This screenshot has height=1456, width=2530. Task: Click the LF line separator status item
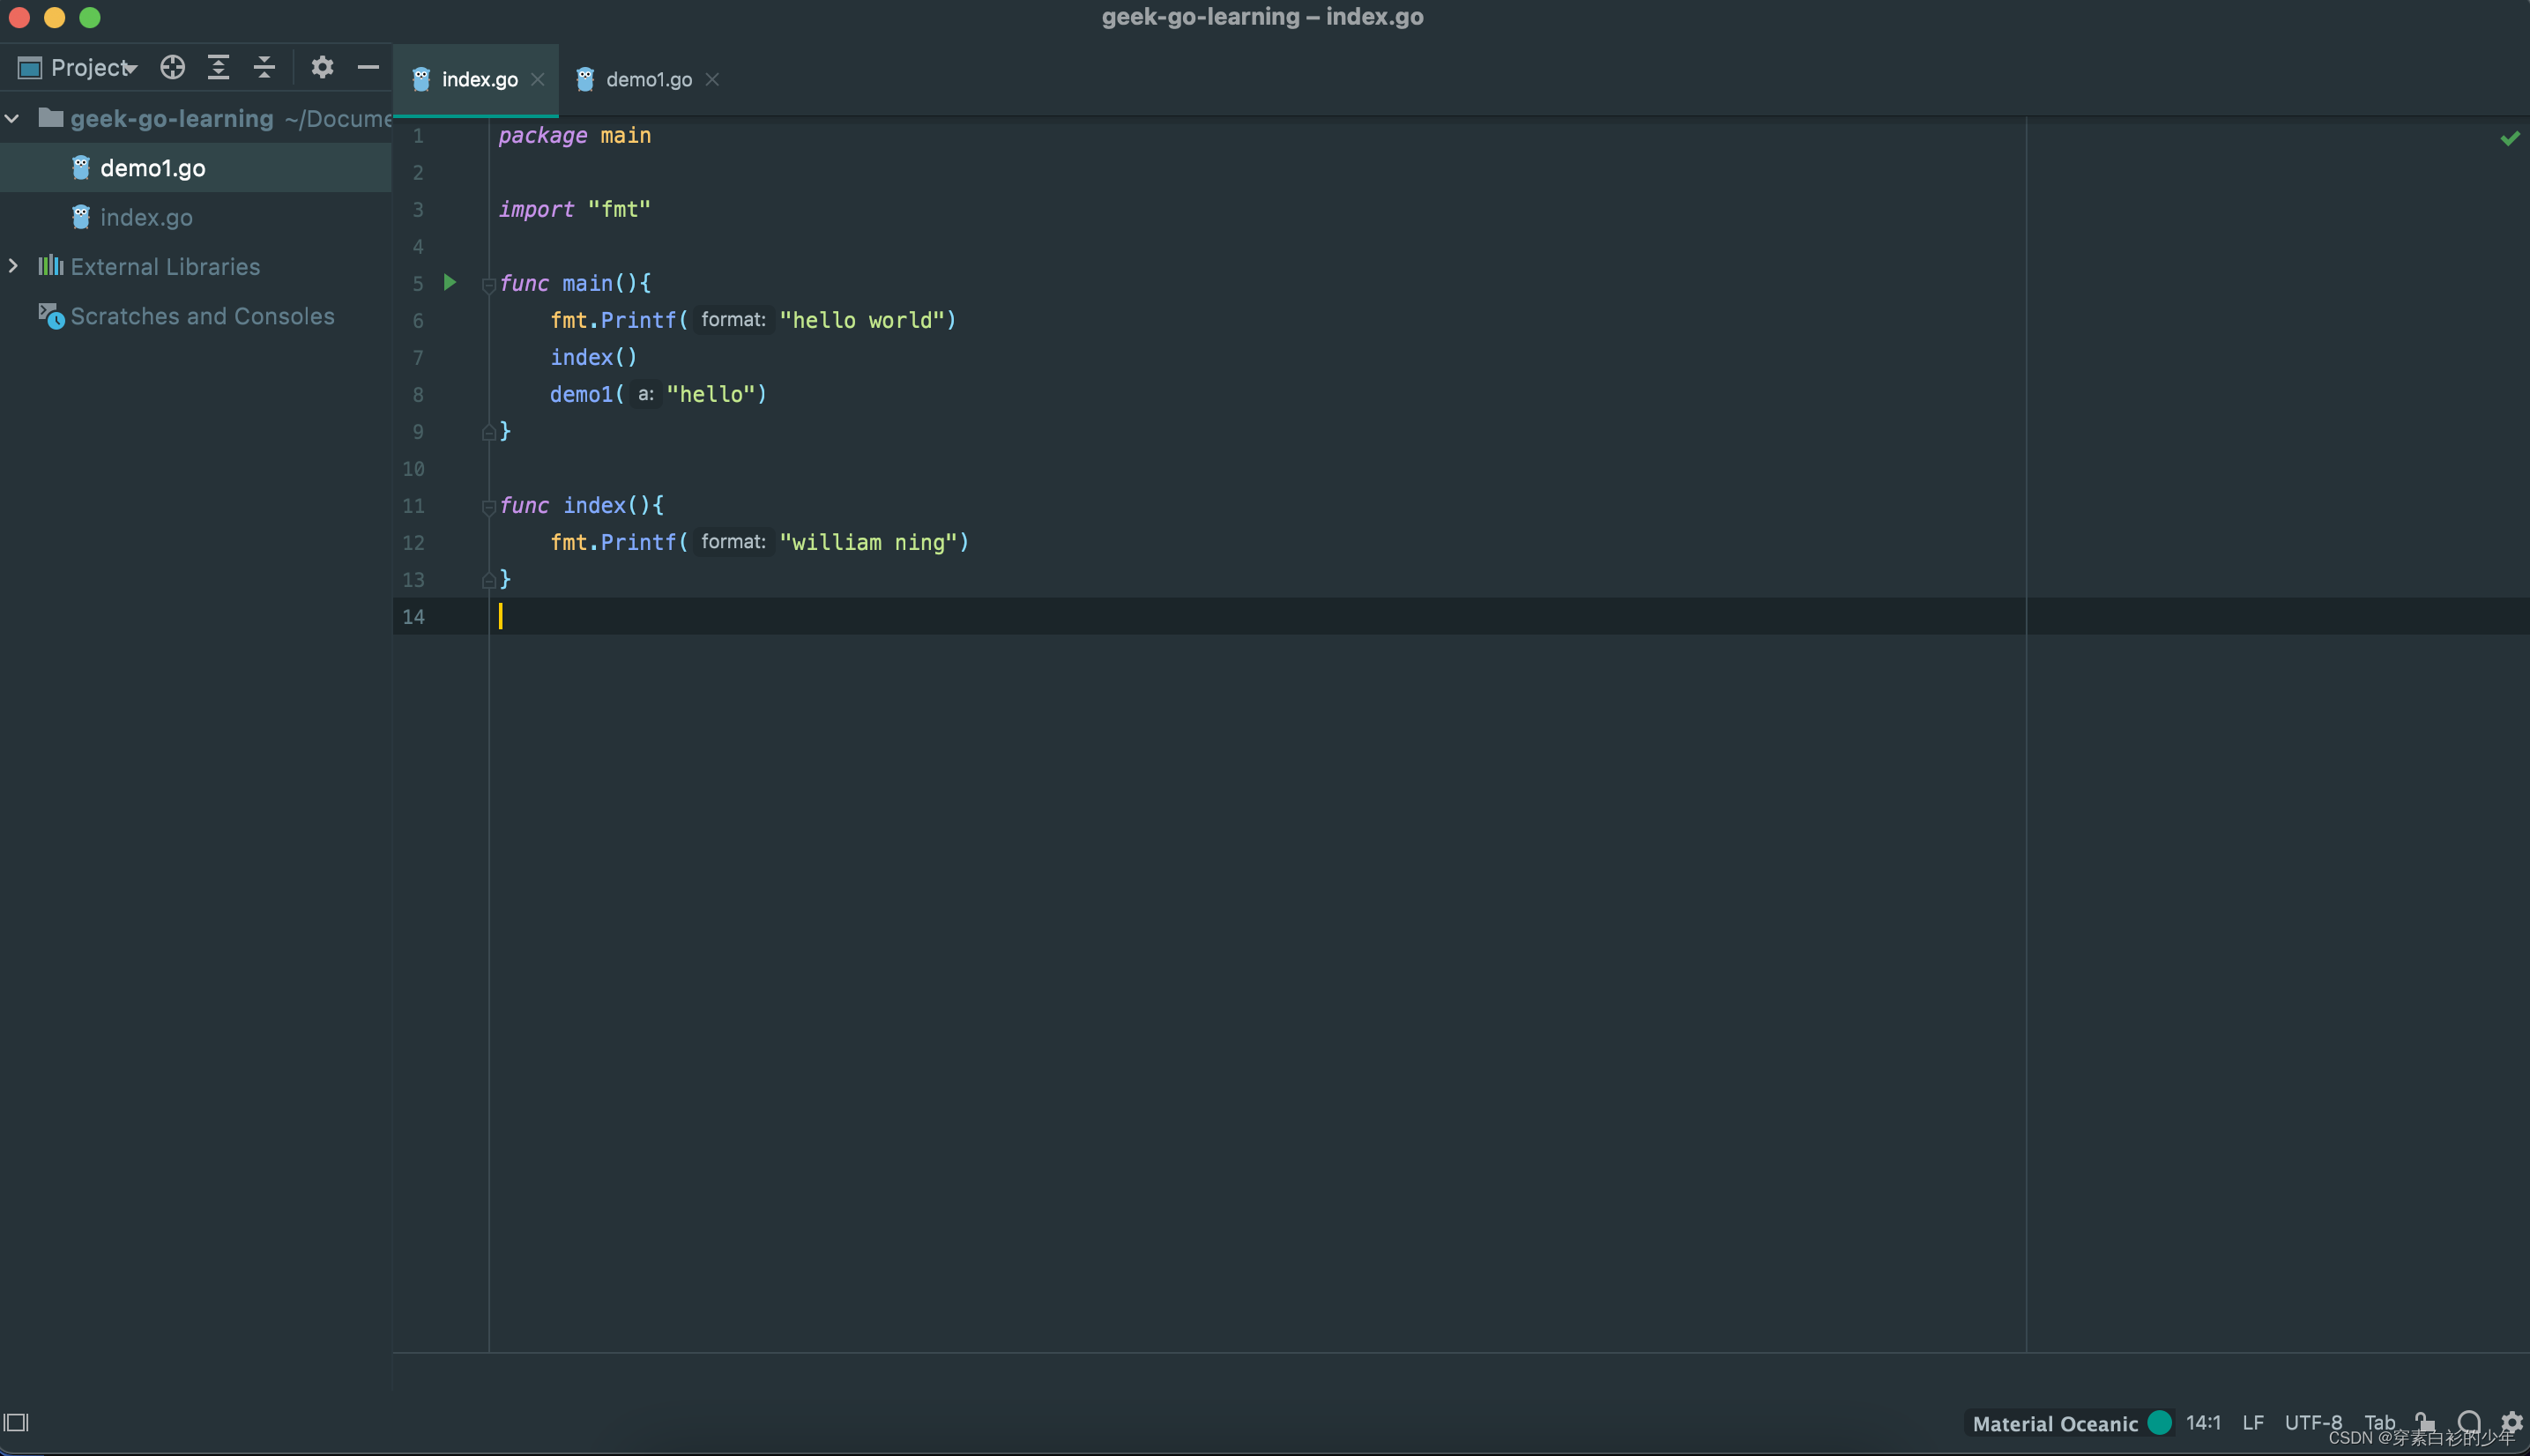pos(2252,1422)
